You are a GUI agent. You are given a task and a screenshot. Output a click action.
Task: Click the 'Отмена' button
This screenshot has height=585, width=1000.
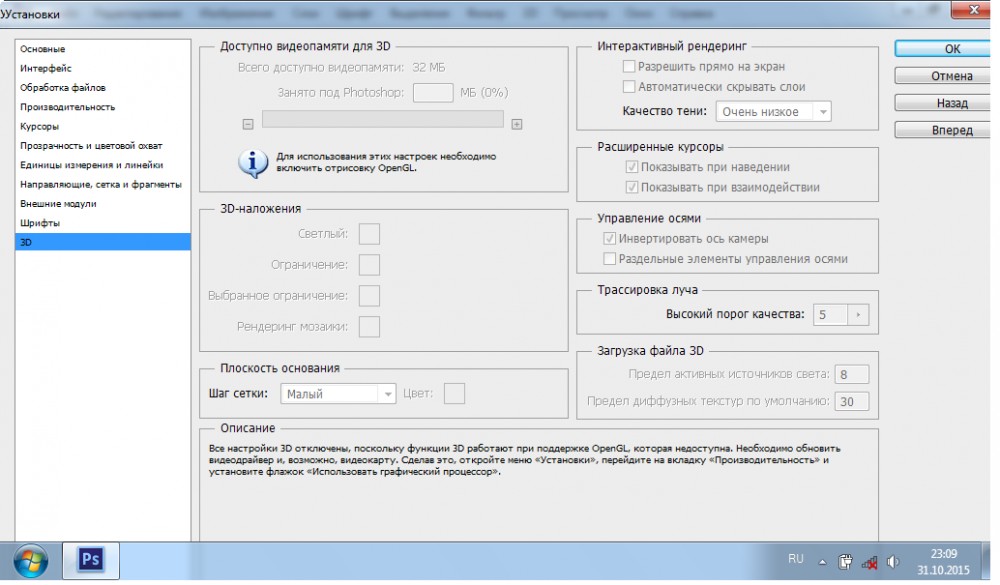point(951,76)
